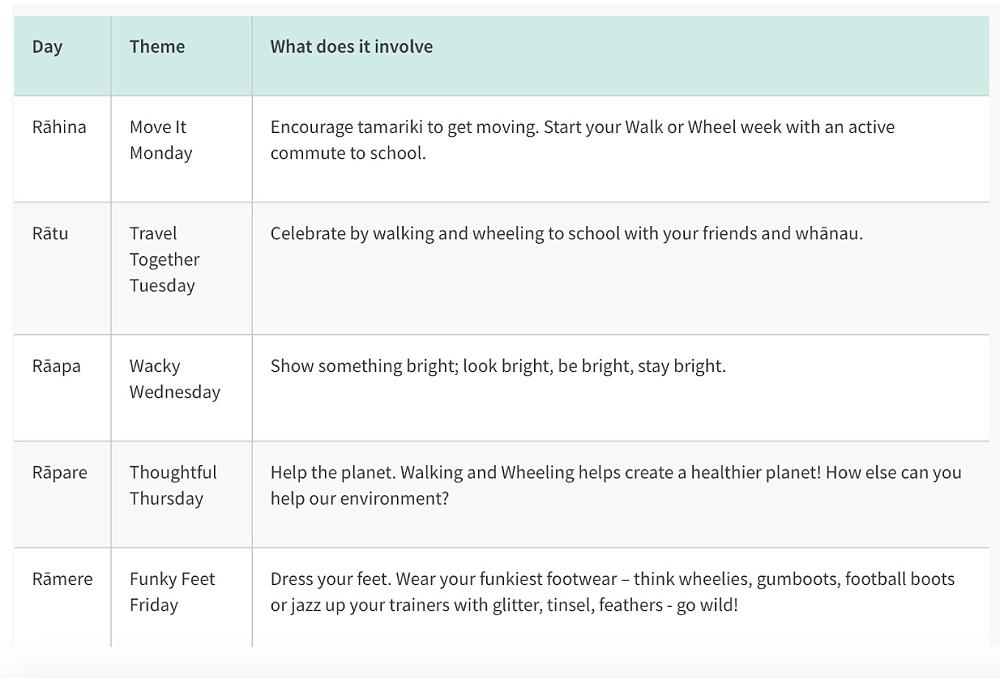Viewport: 1000px width, 678px height.
Task: Select the Rāapa day cell
Action: (x=56, y=366)
